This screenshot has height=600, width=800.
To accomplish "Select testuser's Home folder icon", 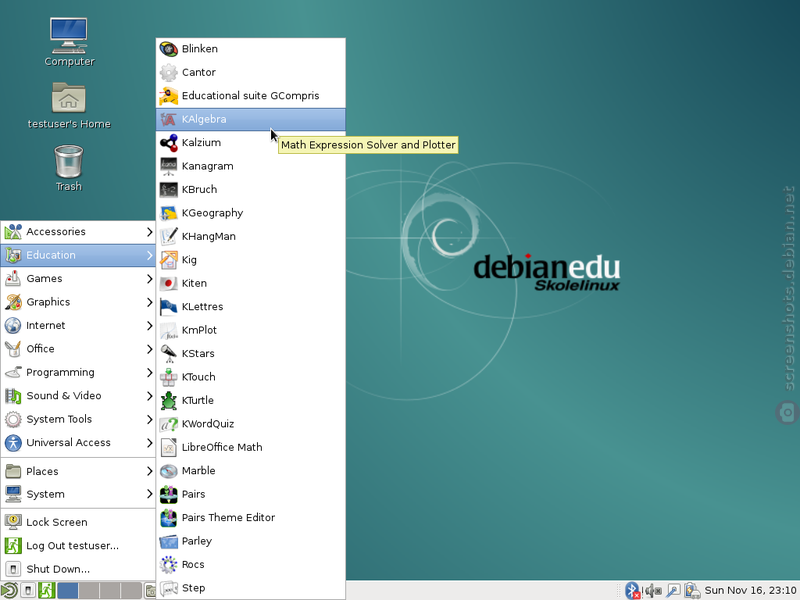I will point(69,106).
